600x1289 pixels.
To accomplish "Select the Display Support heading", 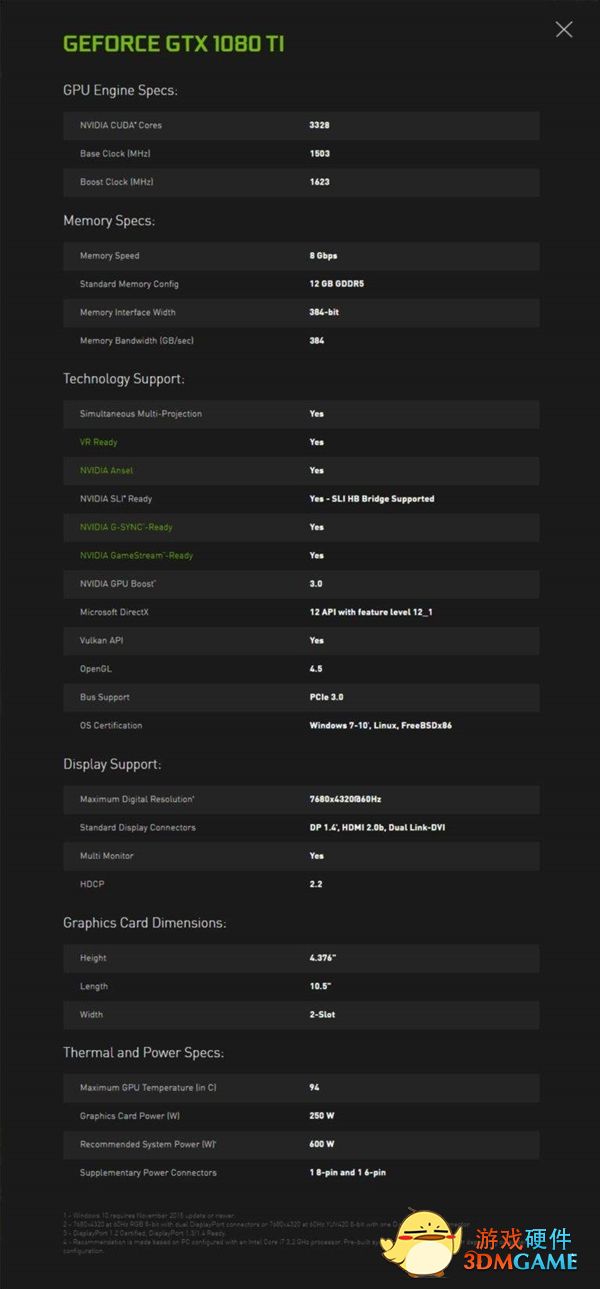I will (x=112, y=764).
